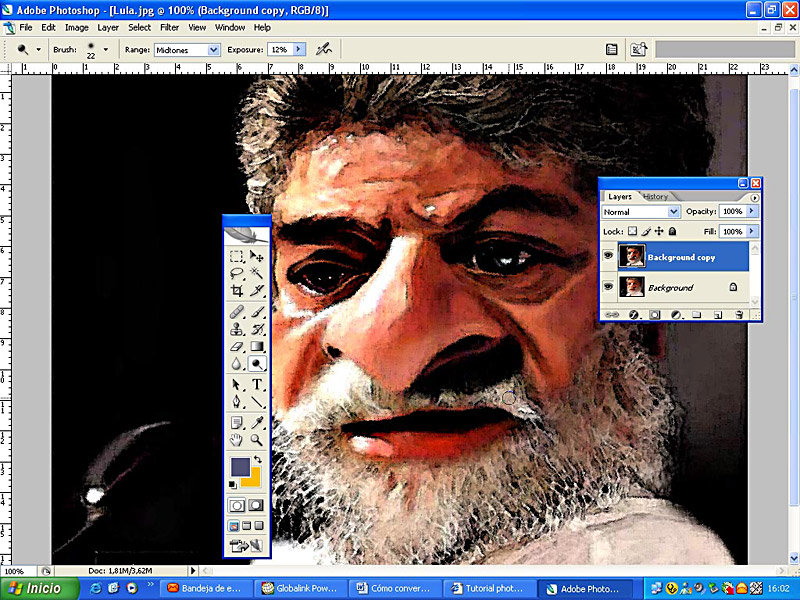Switch to the History tab
This screenshot has width=800, height=600.
click(x=655, y=196)
